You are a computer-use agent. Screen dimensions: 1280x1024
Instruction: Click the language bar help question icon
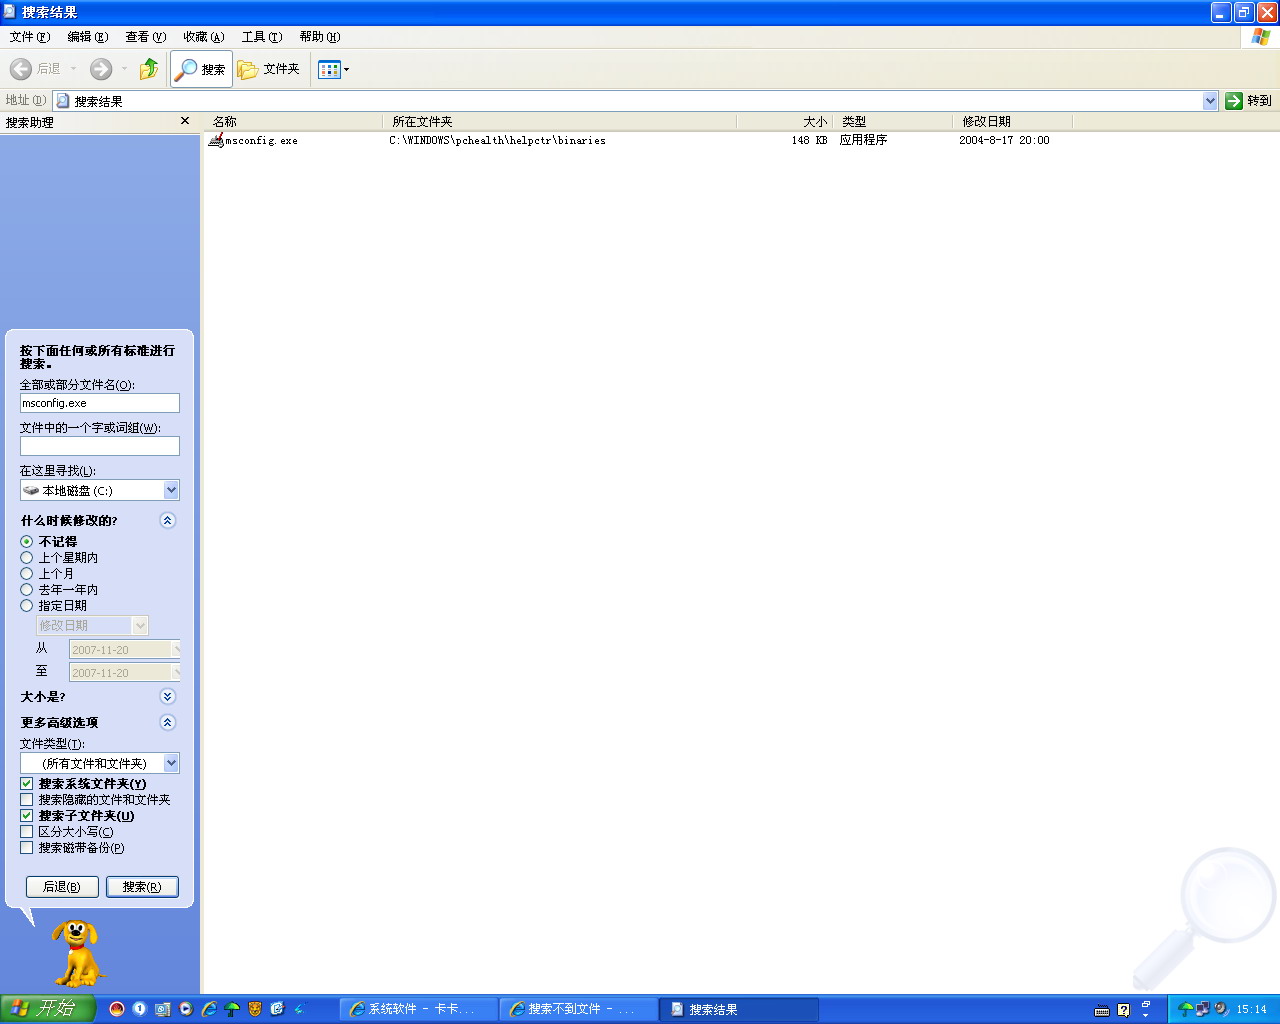pos(1124,1010)
